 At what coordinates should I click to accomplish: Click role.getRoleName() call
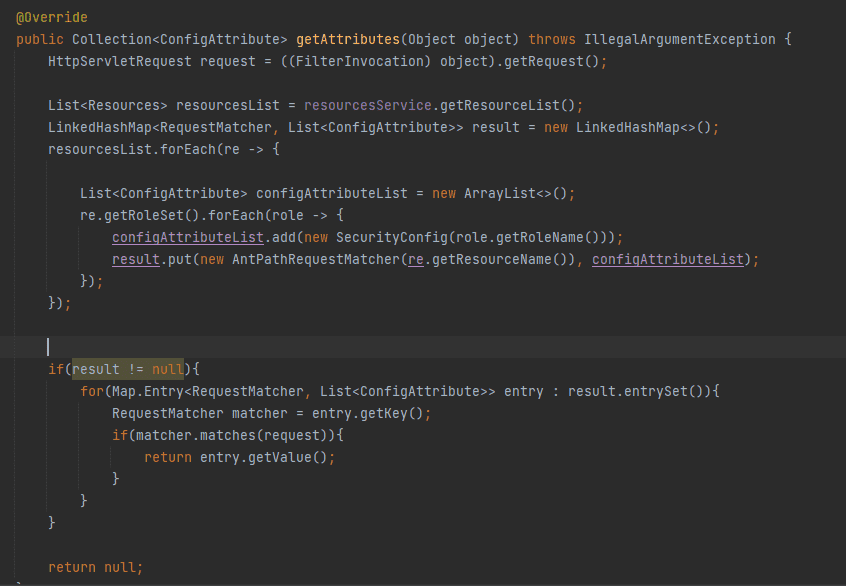point(528,237)
